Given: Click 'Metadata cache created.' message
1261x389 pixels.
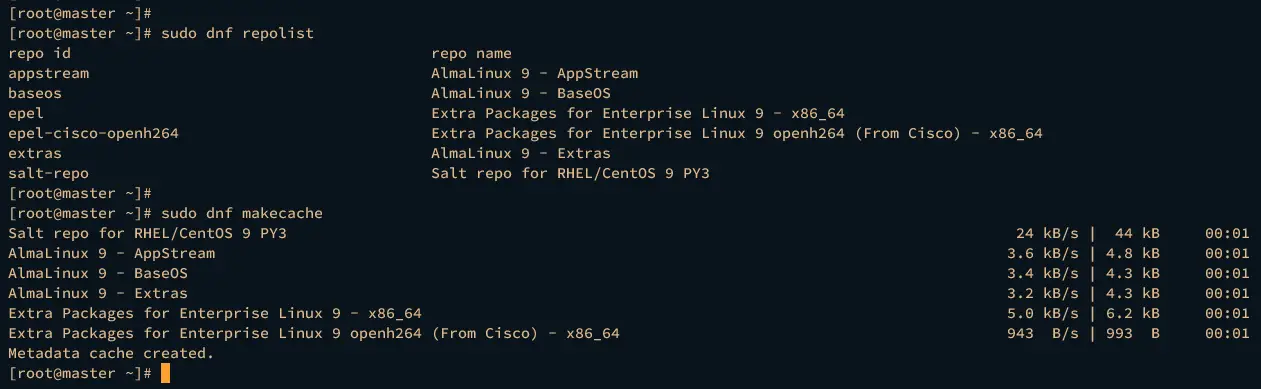Looking at the screenshot, I should [x=111, y=353].
